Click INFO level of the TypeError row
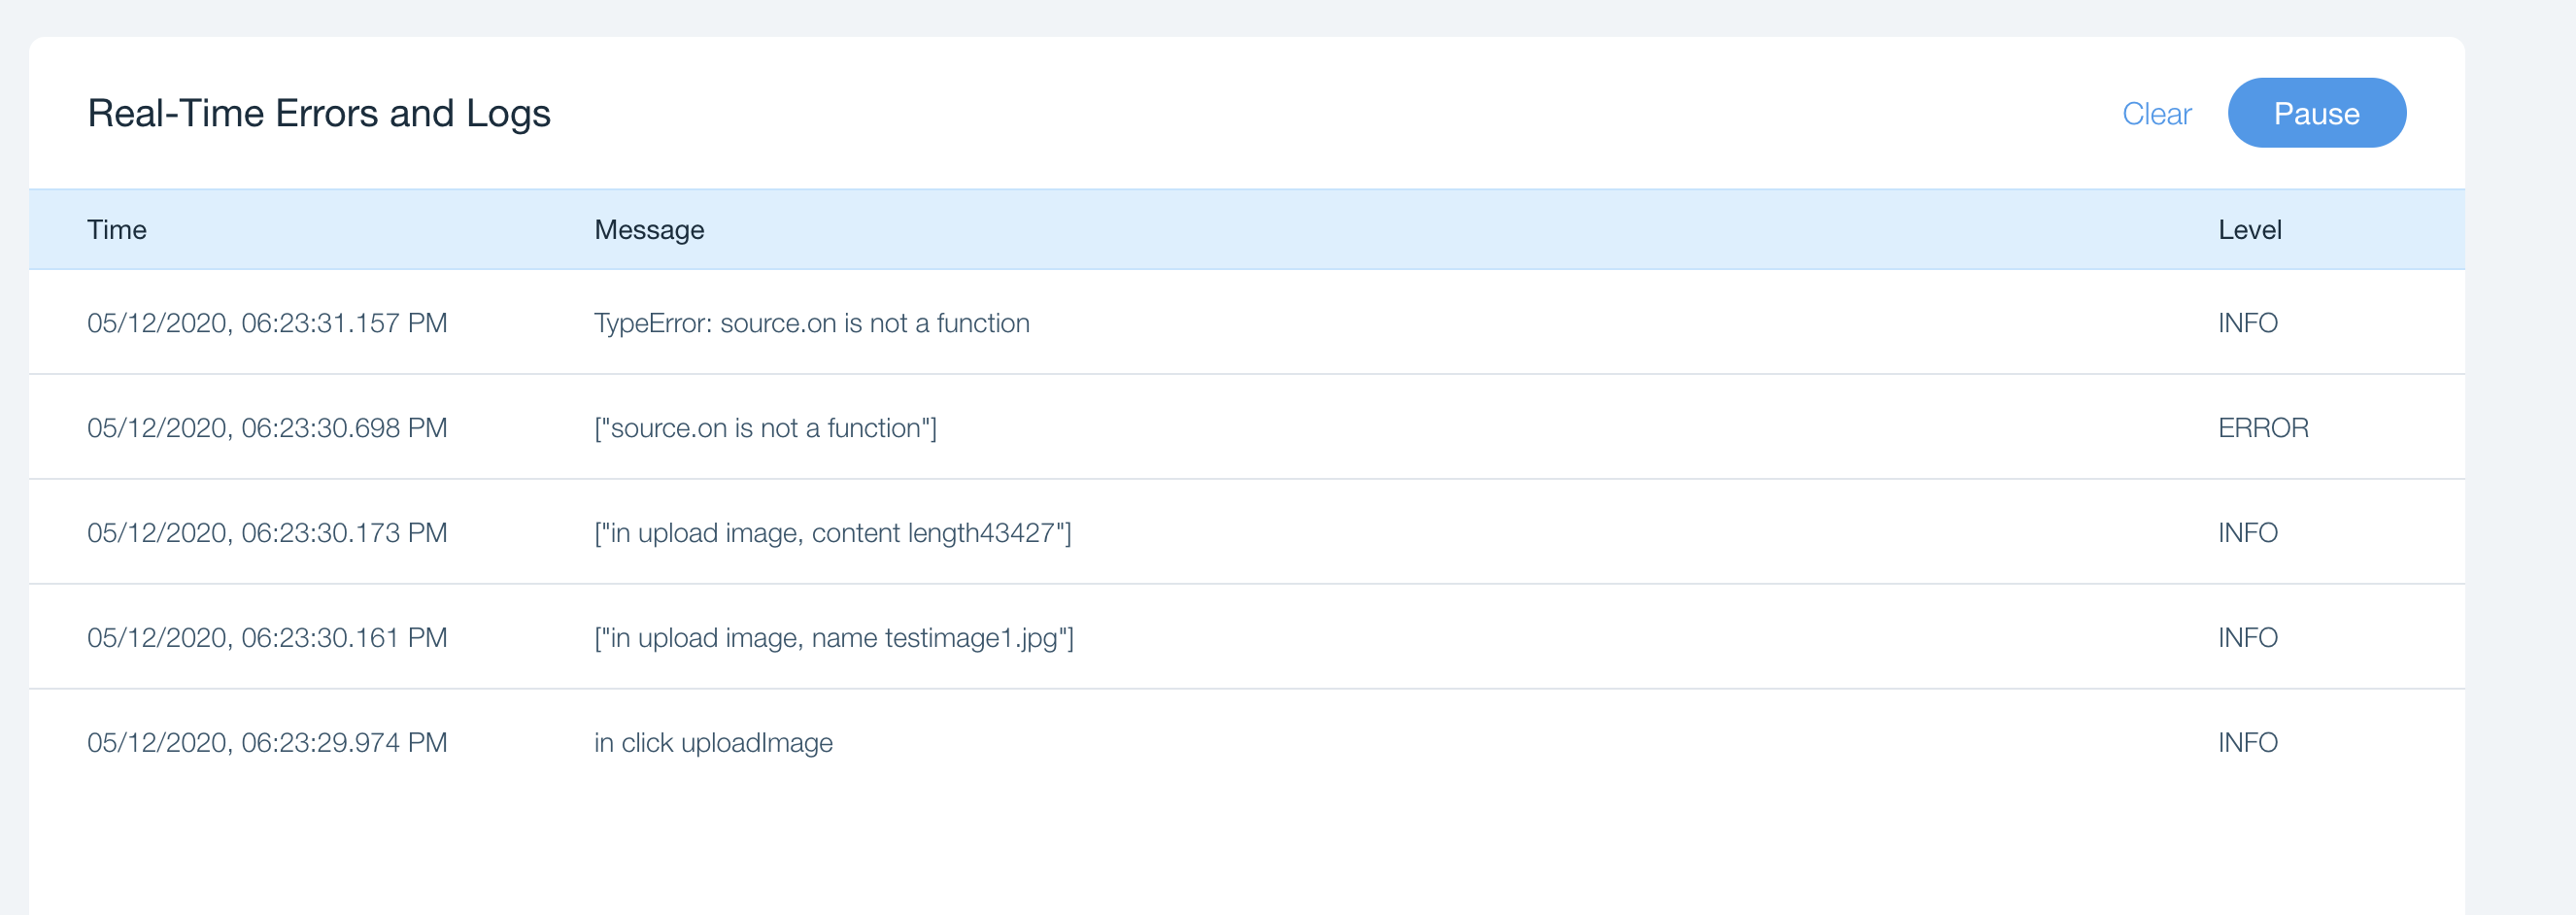Viewport: 2576px width, 915px height. [2247, 323]
